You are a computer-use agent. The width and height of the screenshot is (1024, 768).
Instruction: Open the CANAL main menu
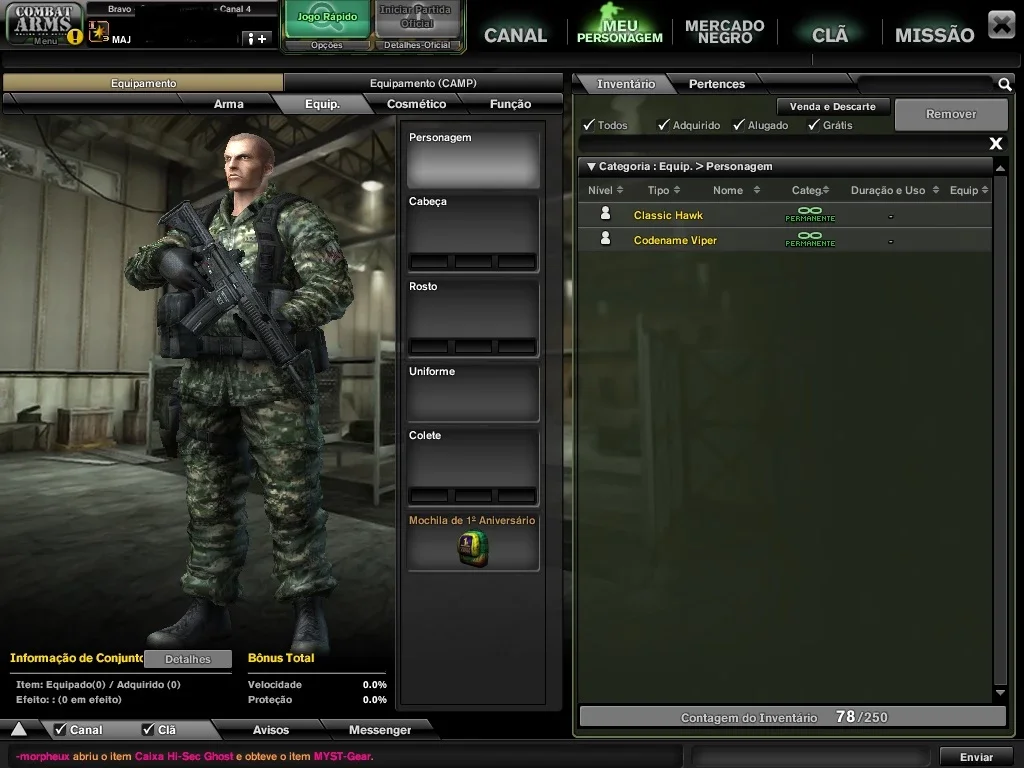click(x=515, y=35)
